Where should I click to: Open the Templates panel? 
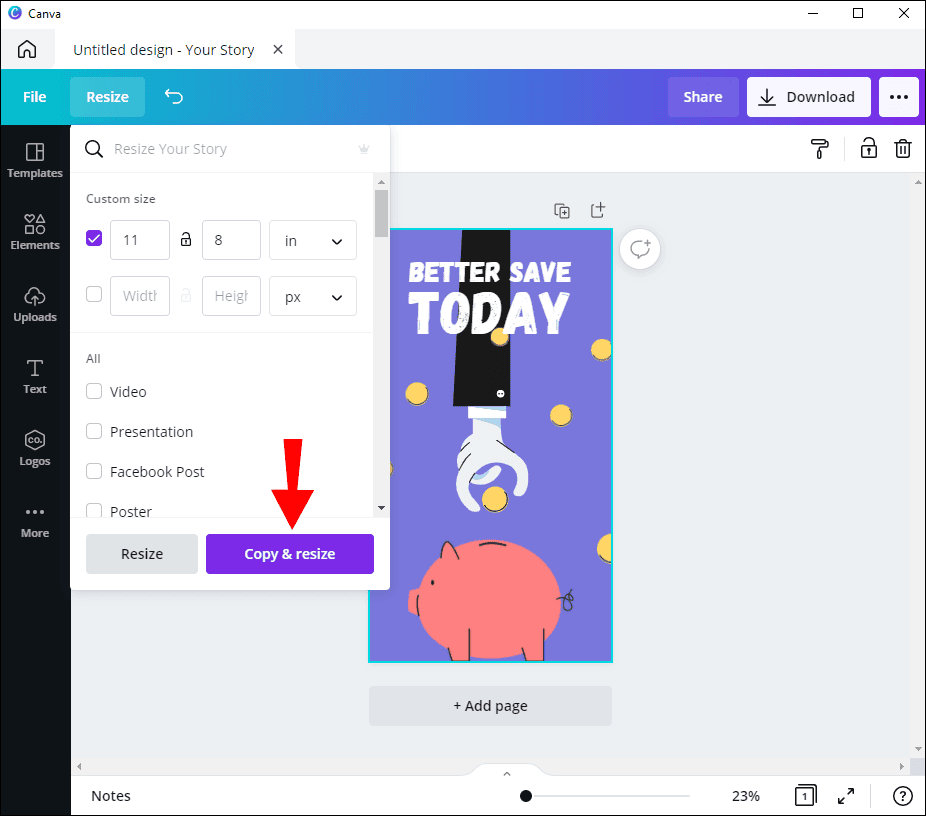pyautogui.click(x=34, y=162)
